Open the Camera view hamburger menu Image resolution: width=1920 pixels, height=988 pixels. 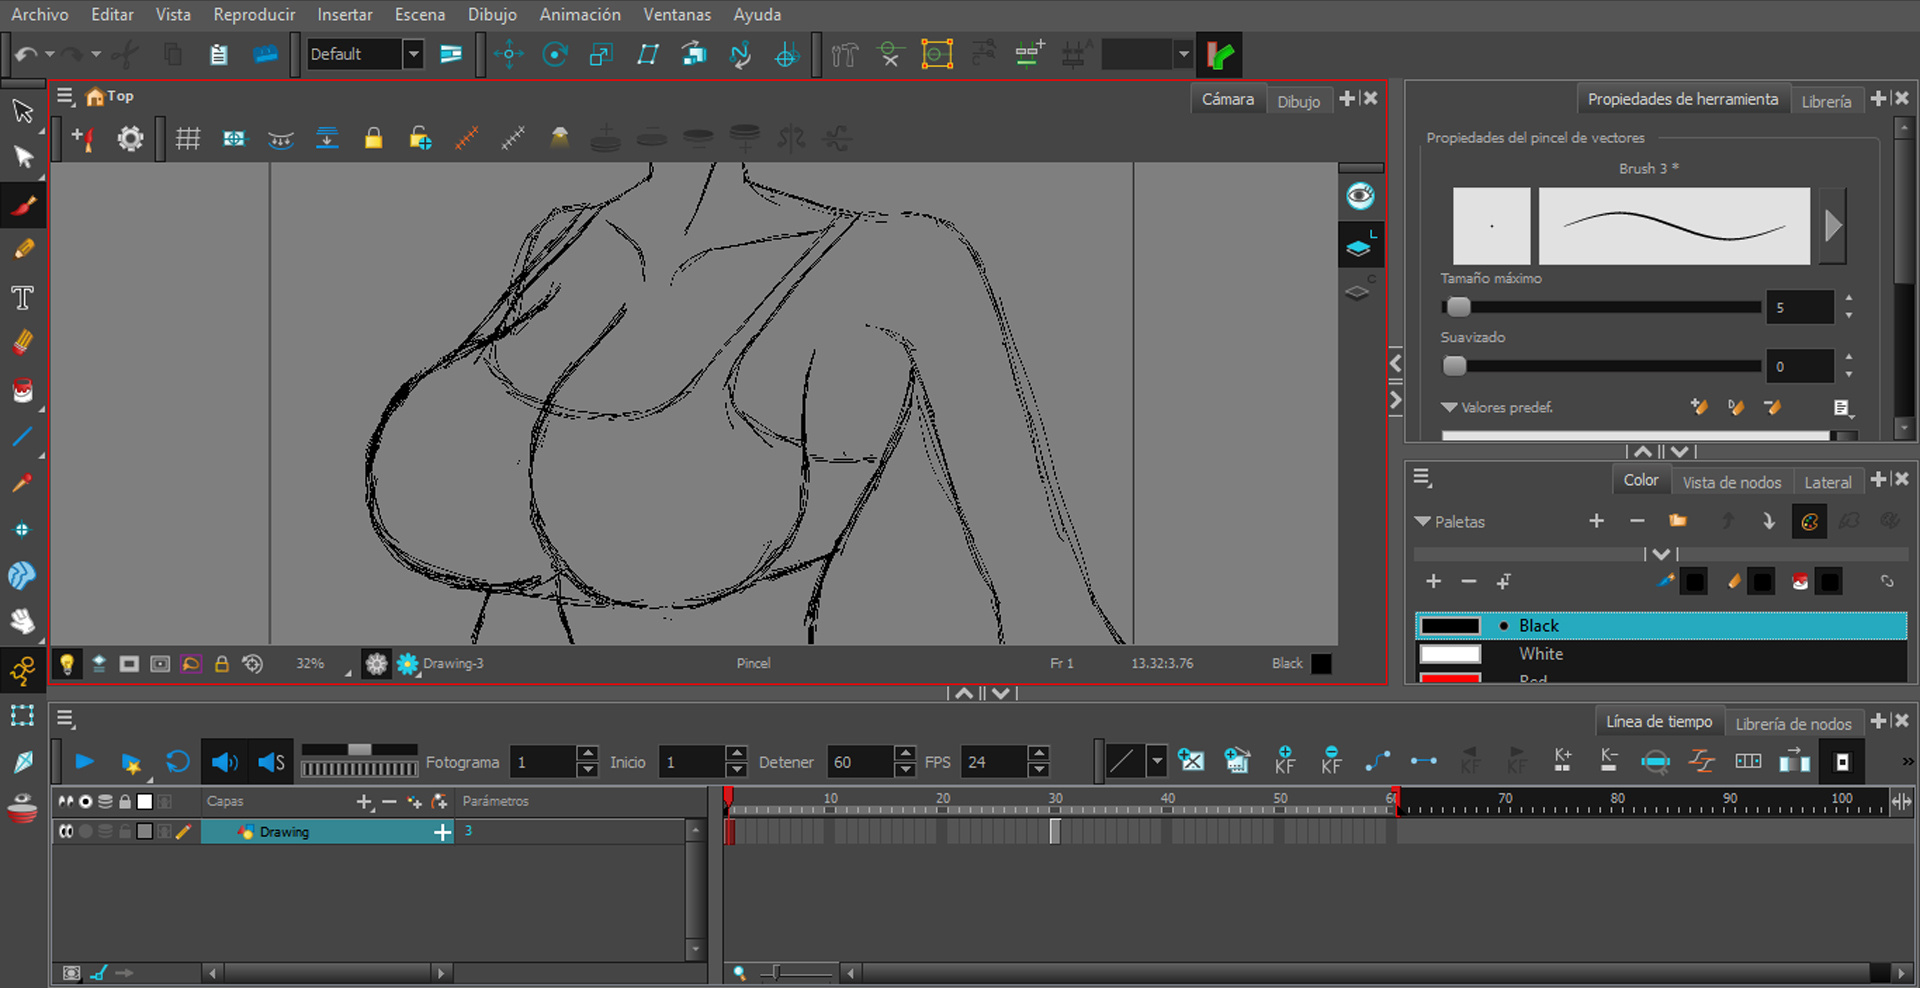click(66, 96)
